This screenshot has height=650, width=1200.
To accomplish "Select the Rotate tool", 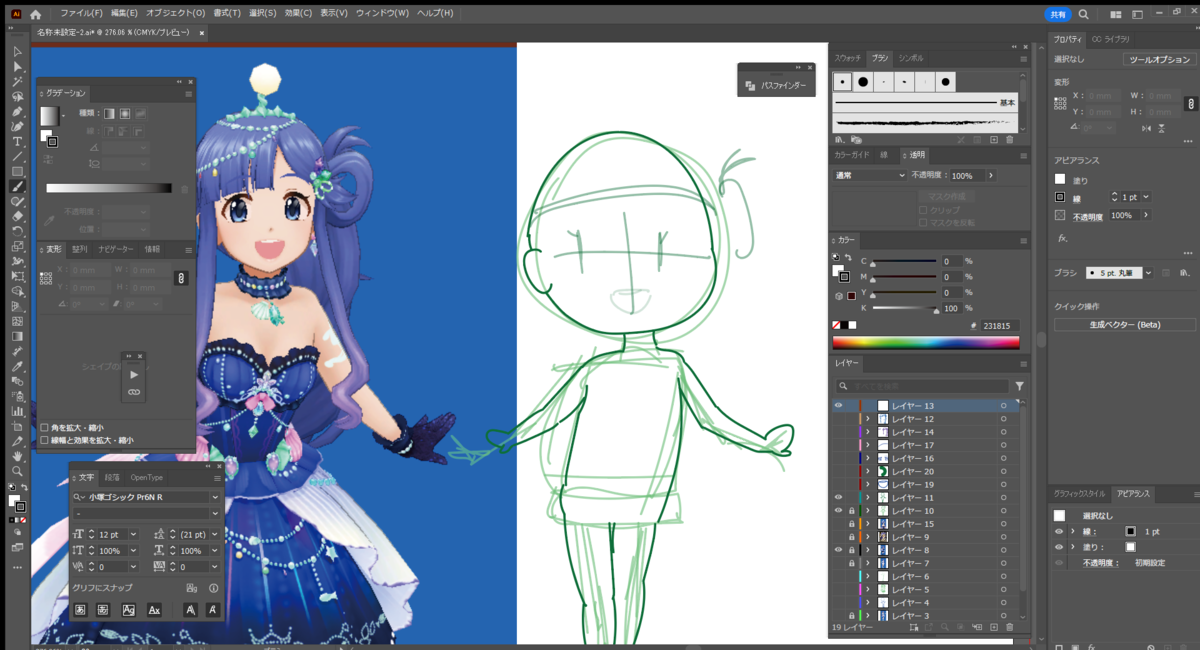I will point(18,231).
